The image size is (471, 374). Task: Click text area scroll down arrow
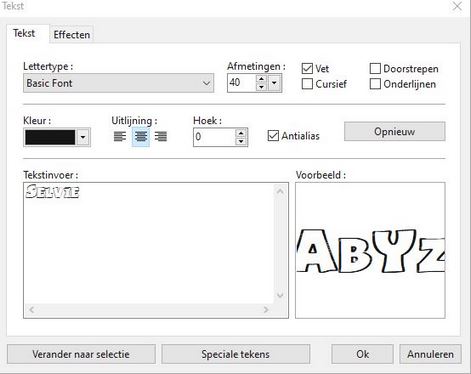(280, 295)
